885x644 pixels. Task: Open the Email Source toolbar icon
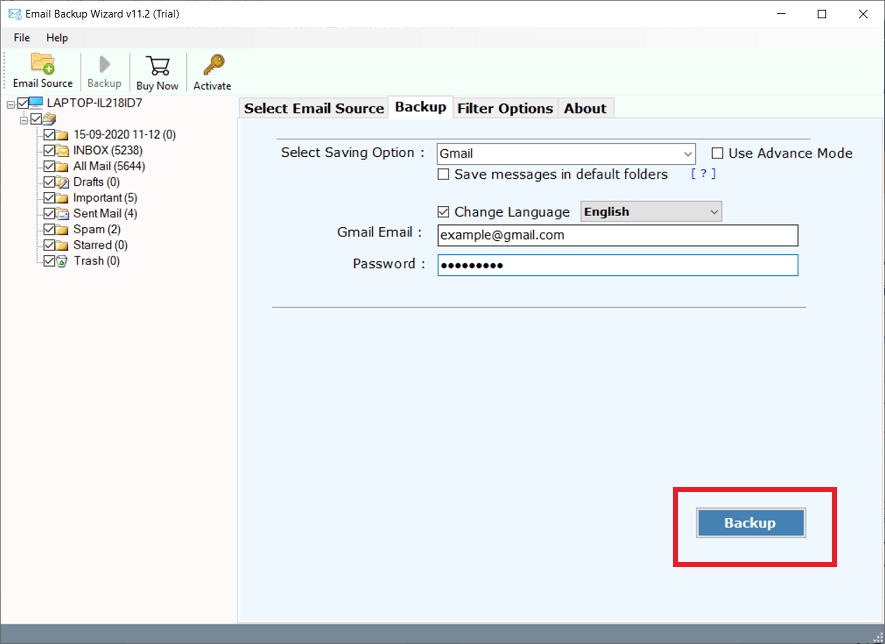point(43,64)
